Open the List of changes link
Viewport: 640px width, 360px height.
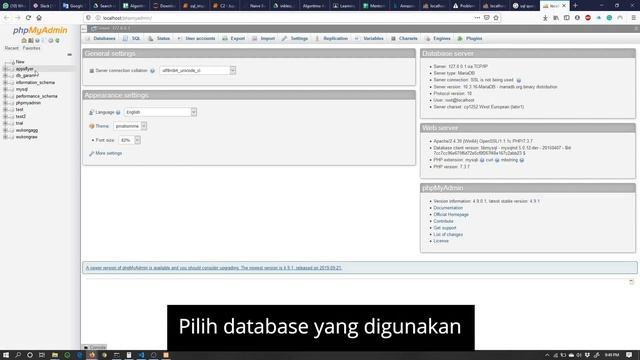[x=448, y=235]
